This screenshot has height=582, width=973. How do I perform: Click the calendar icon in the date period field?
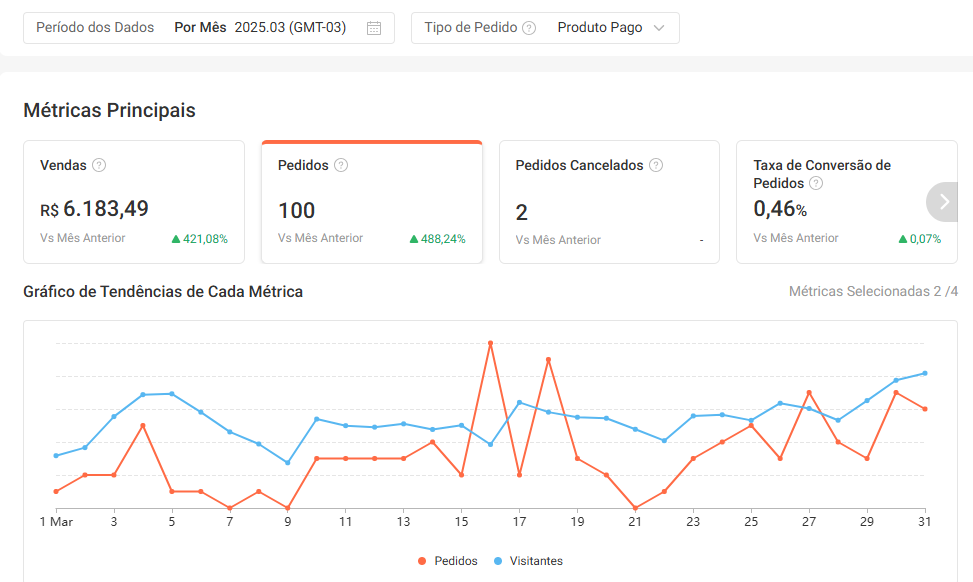(x=374, y=28)
